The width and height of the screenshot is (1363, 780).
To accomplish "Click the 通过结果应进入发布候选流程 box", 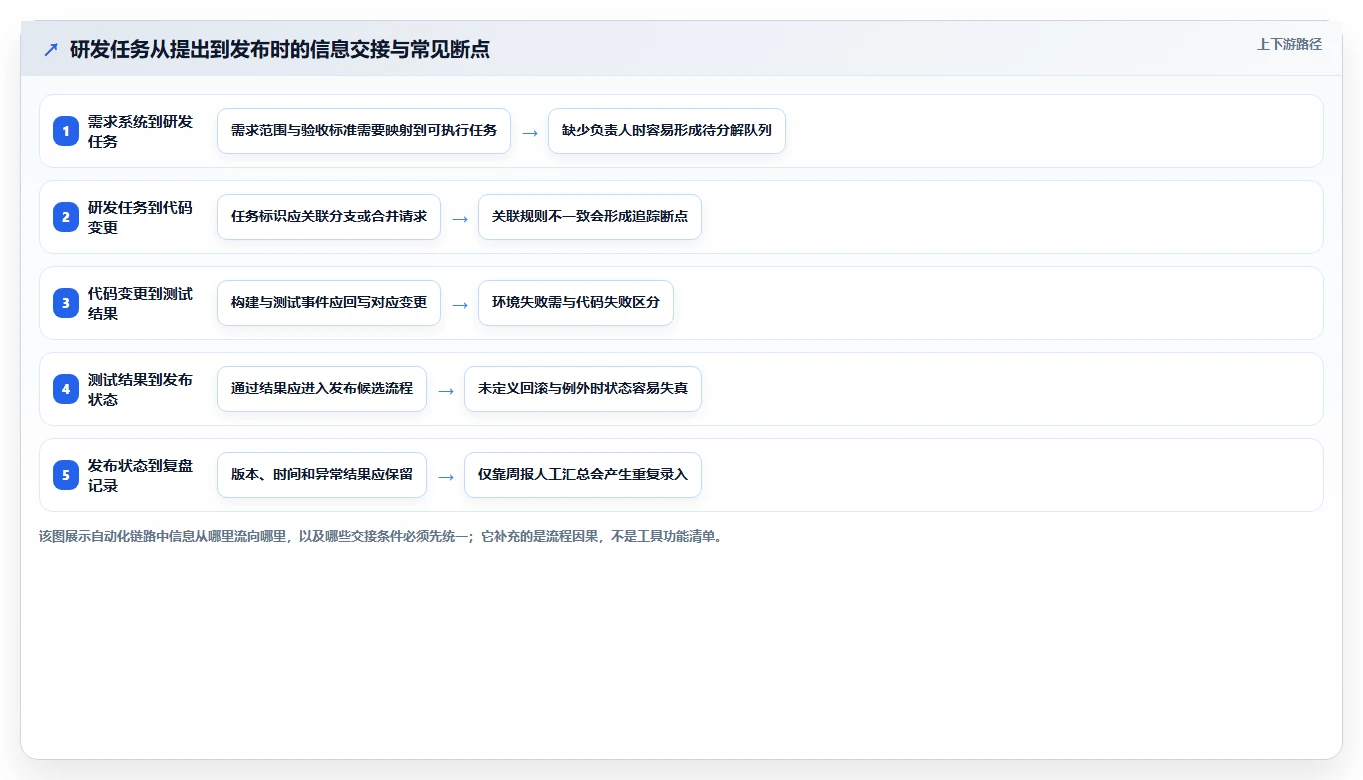I will [322, 389].
